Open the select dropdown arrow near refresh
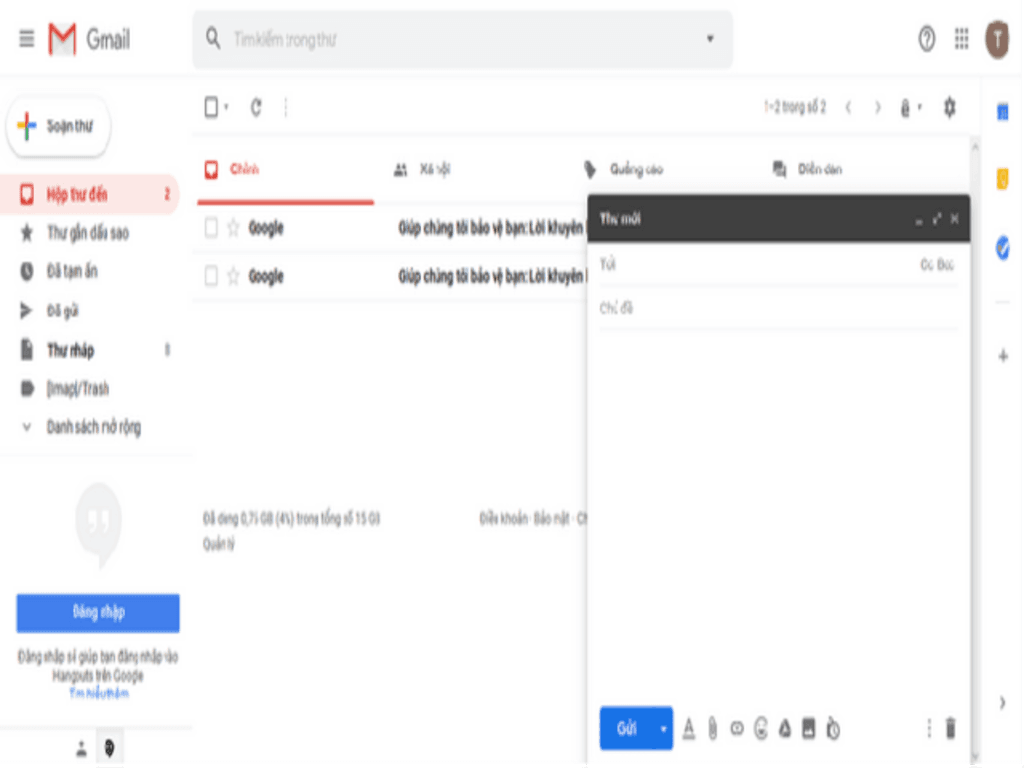 click(224, 107)
